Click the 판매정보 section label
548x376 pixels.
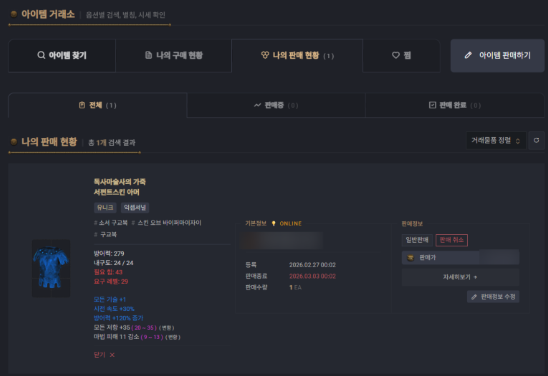(412, 224)
